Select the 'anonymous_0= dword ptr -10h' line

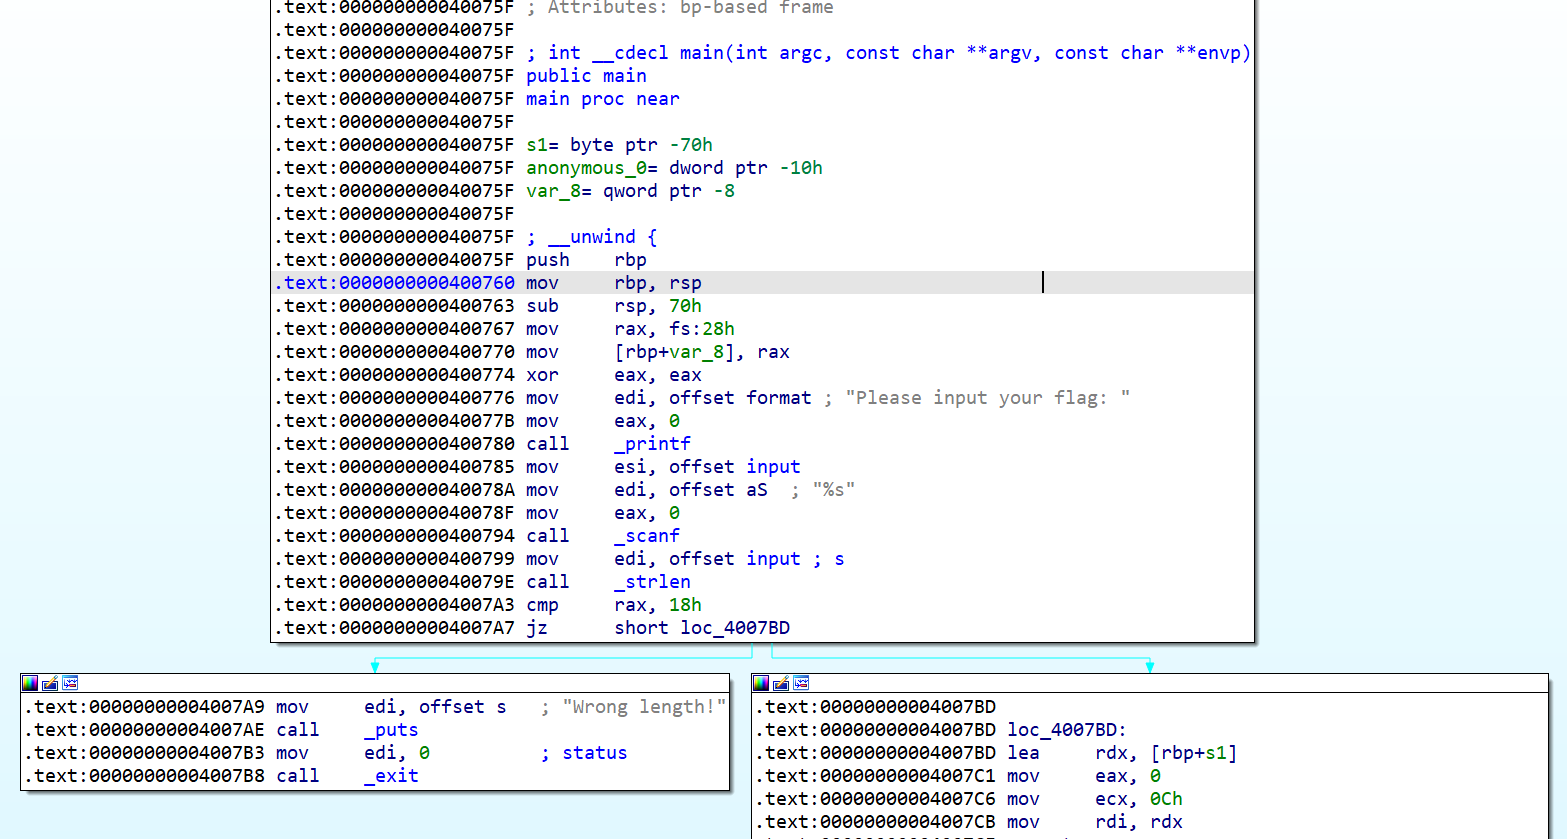[675, 168]
